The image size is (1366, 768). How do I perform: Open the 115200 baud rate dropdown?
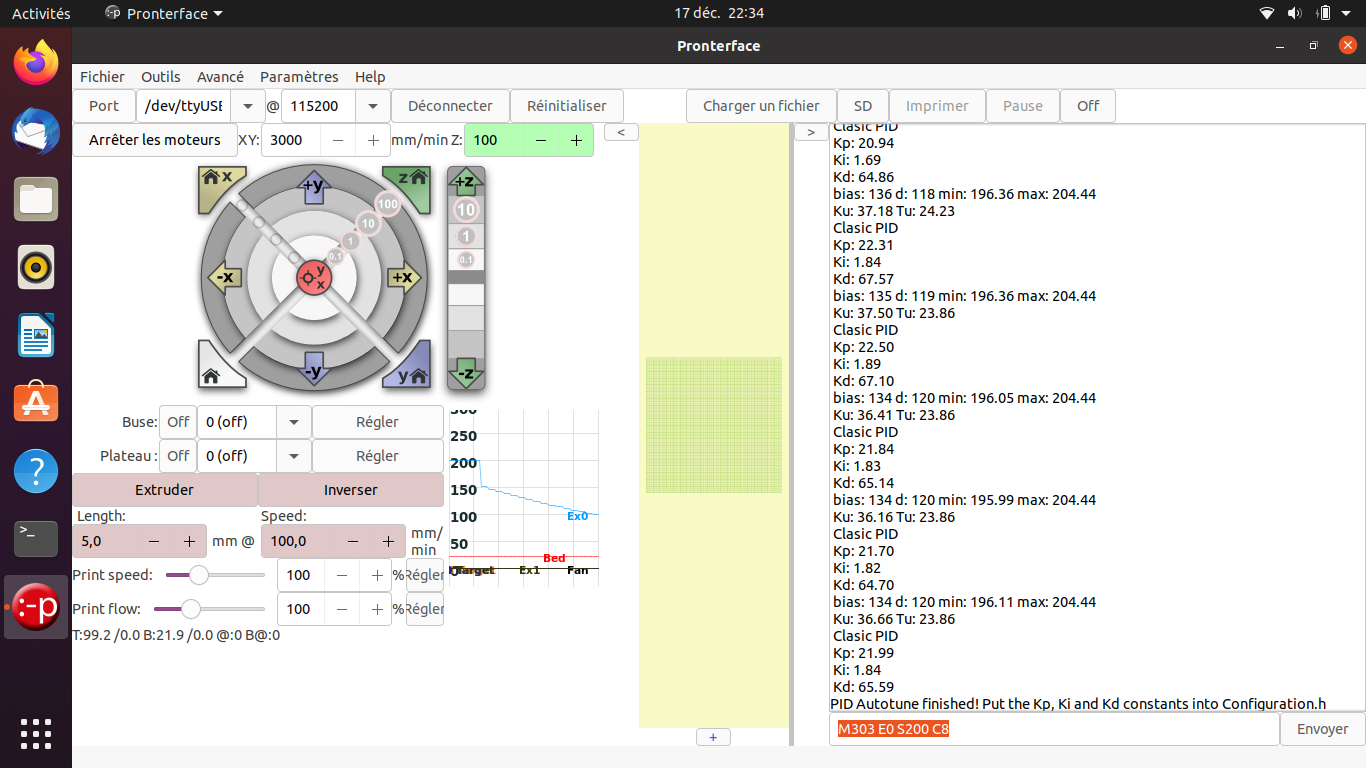coord(373,106)
